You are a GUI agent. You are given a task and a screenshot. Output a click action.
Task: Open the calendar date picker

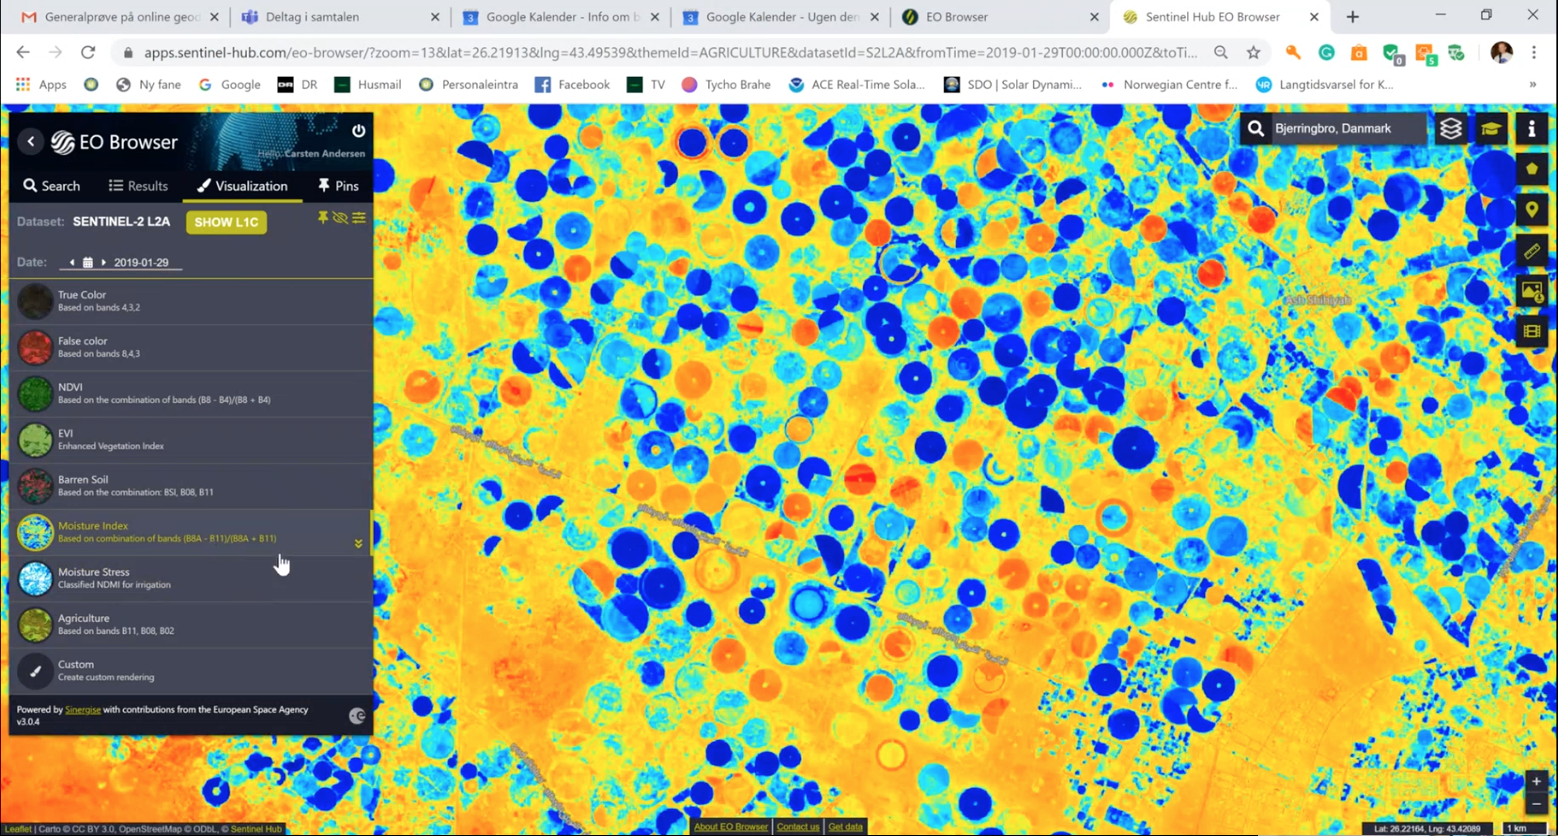(x=87, y=263)
